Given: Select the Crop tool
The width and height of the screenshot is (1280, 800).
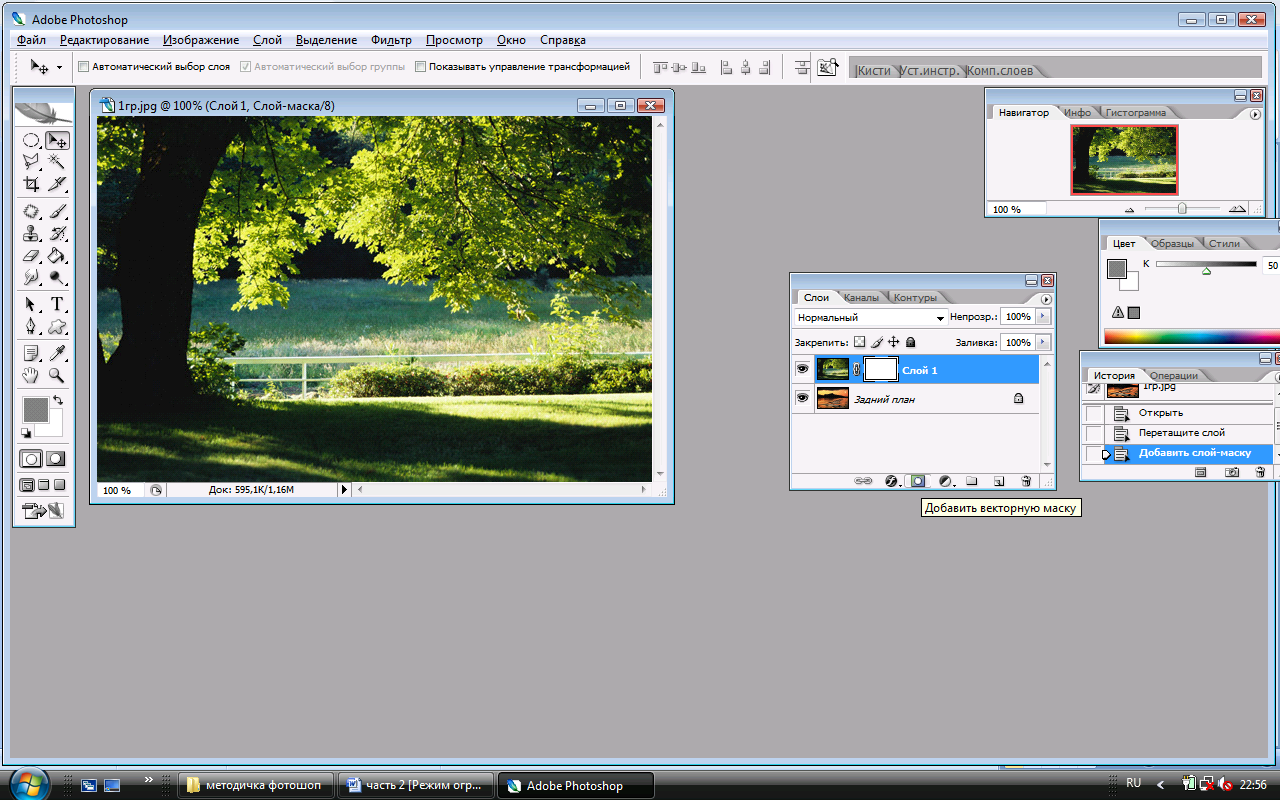Looking at the screenshot, I should pyautogui.click(x=31, y=184).
